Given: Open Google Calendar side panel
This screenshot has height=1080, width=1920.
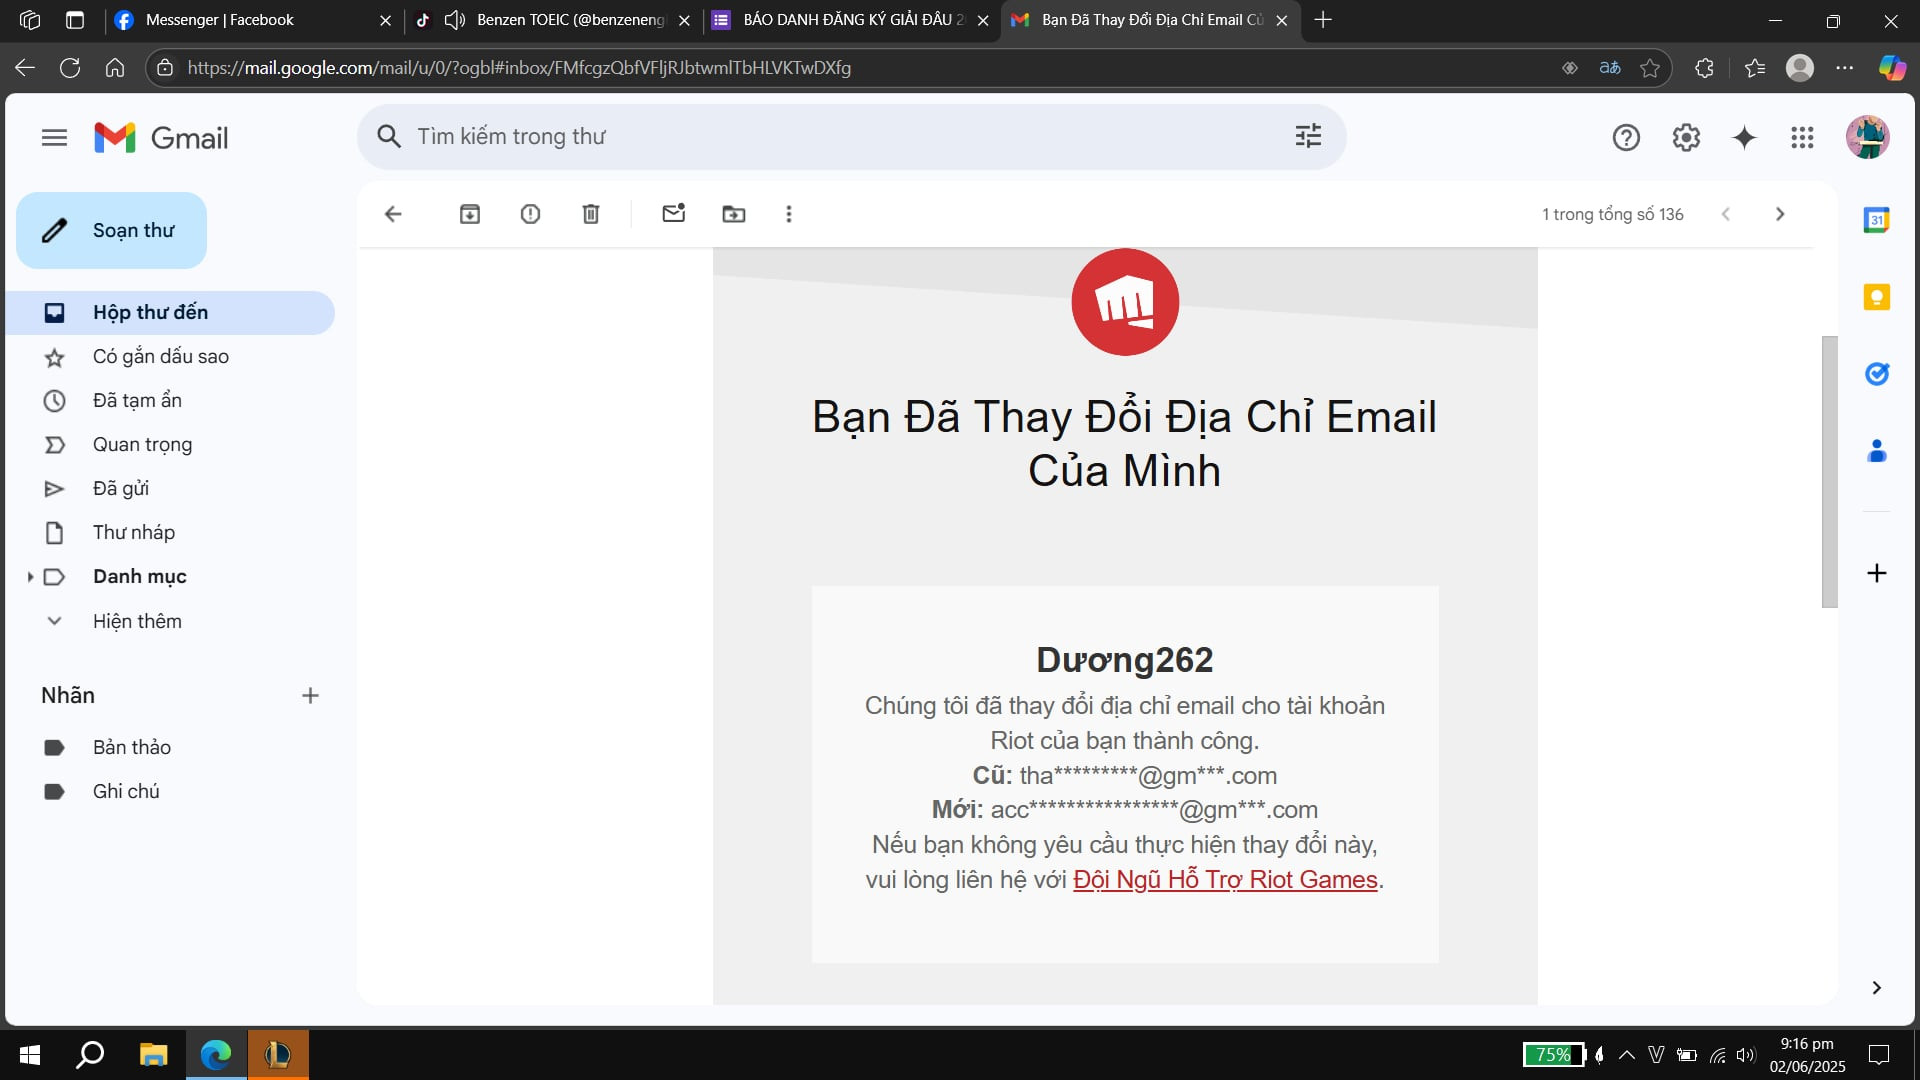Looking at the screenshot, I should click(x=1876, y=220).
